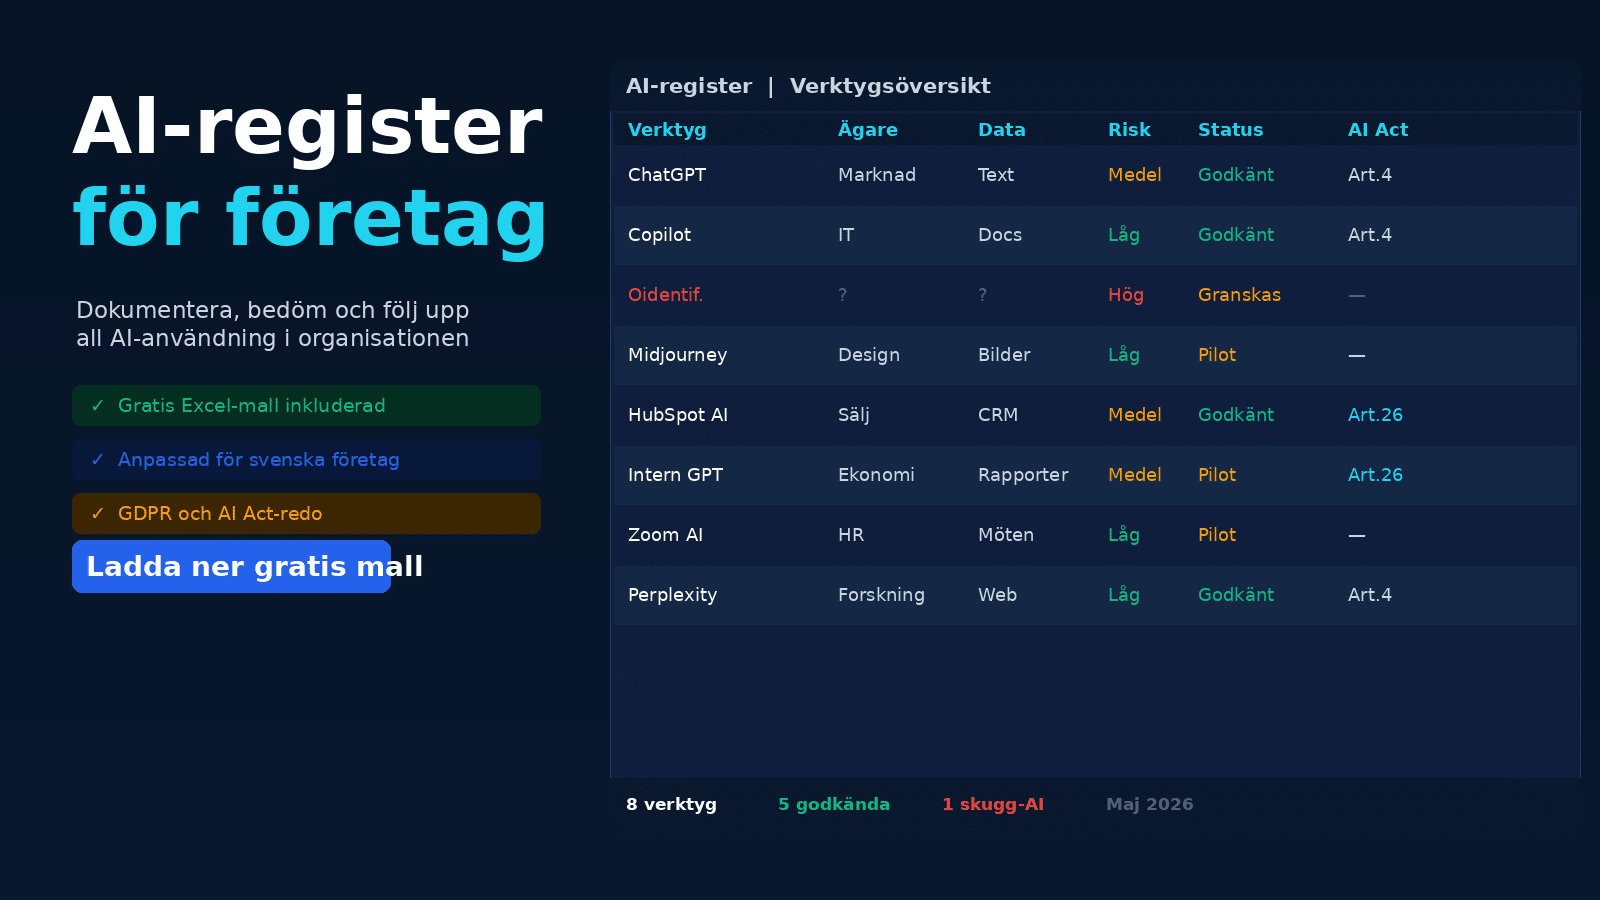Click the IT owner in Copilot row

(846, 235)
